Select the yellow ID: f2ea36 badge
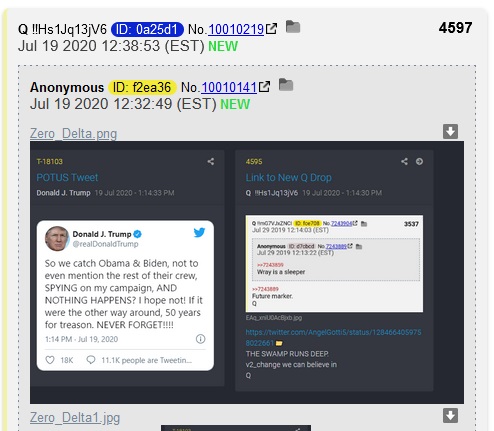This screenshot has width=494, height=431. click(x=142, y=87)
